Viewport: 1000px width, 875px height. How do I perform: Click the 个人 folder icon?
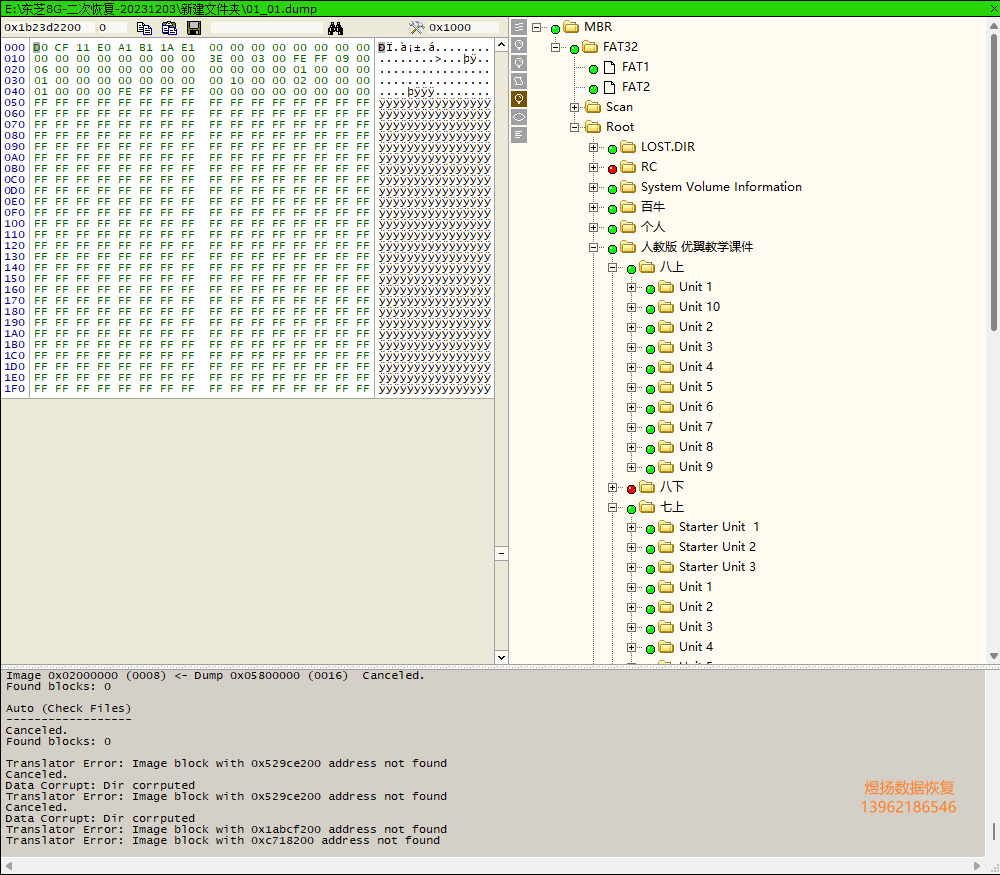[628, 227]
